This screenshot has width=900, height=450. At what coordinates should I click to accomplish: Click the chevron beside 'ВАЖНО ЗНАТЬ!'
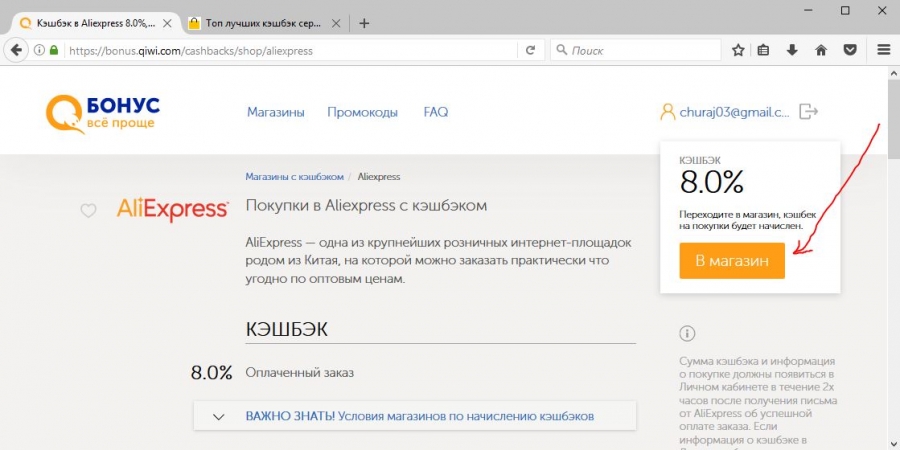218,417
